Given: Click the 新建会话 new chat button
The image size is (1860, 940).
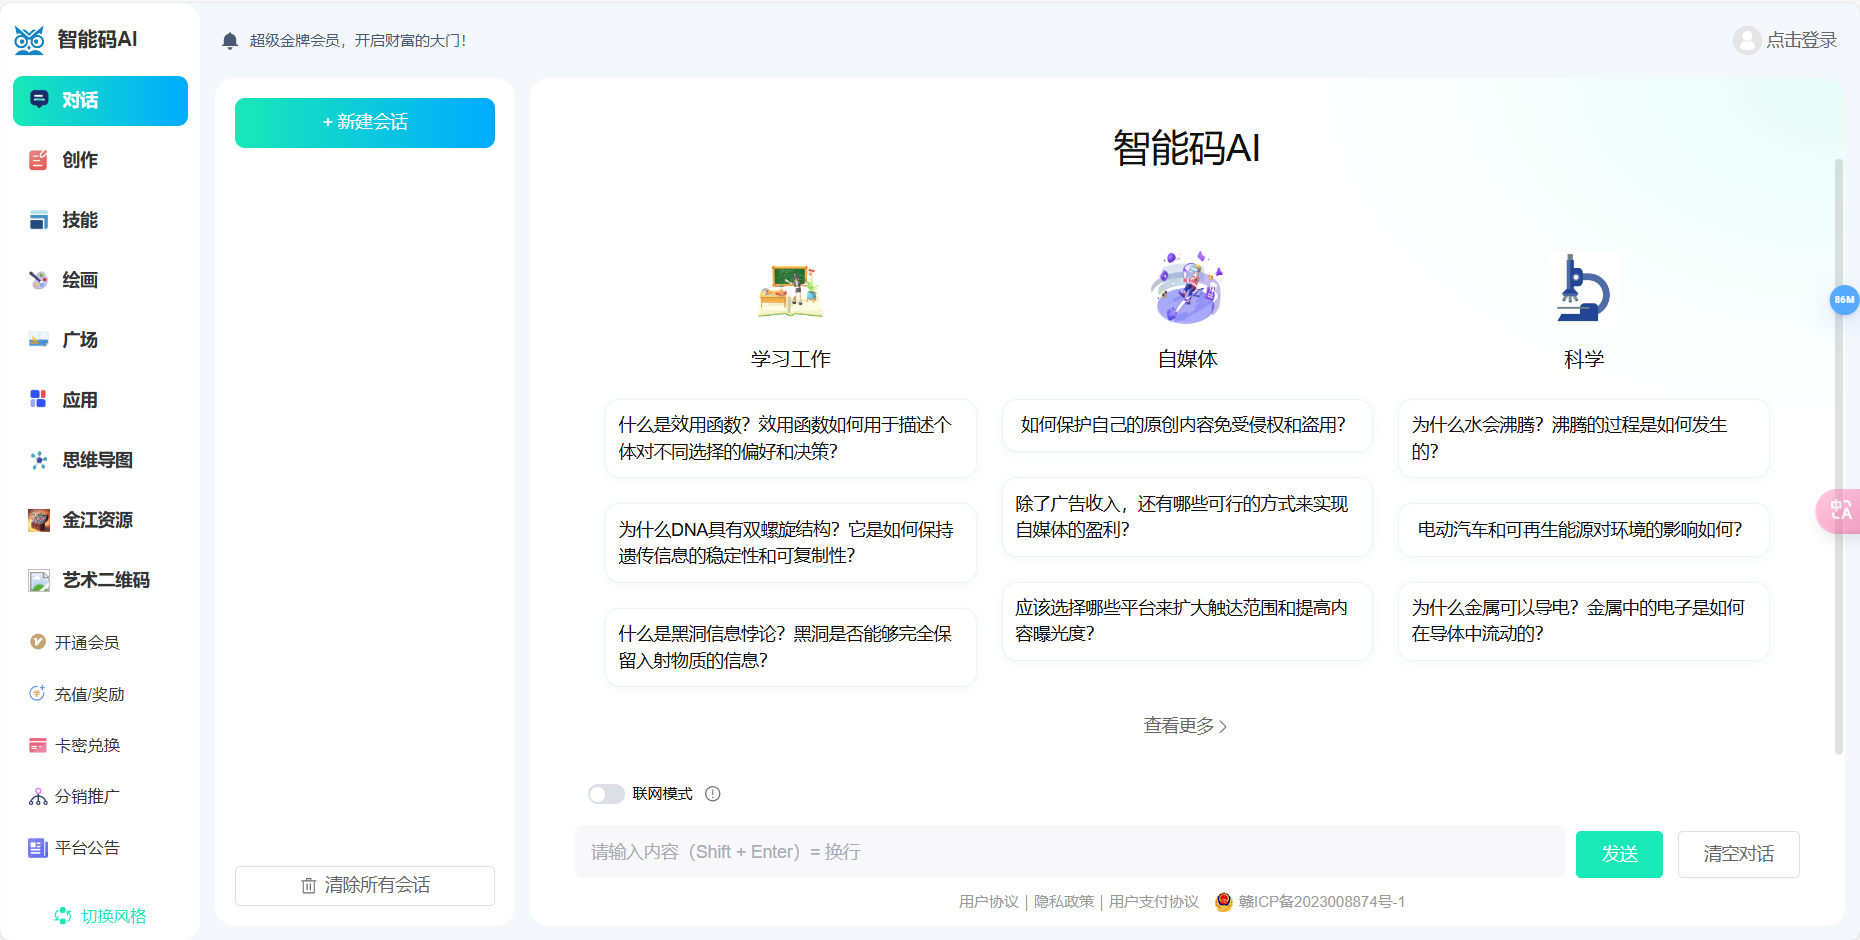Looking at the screenshot, I should click(x=364, y=122).
